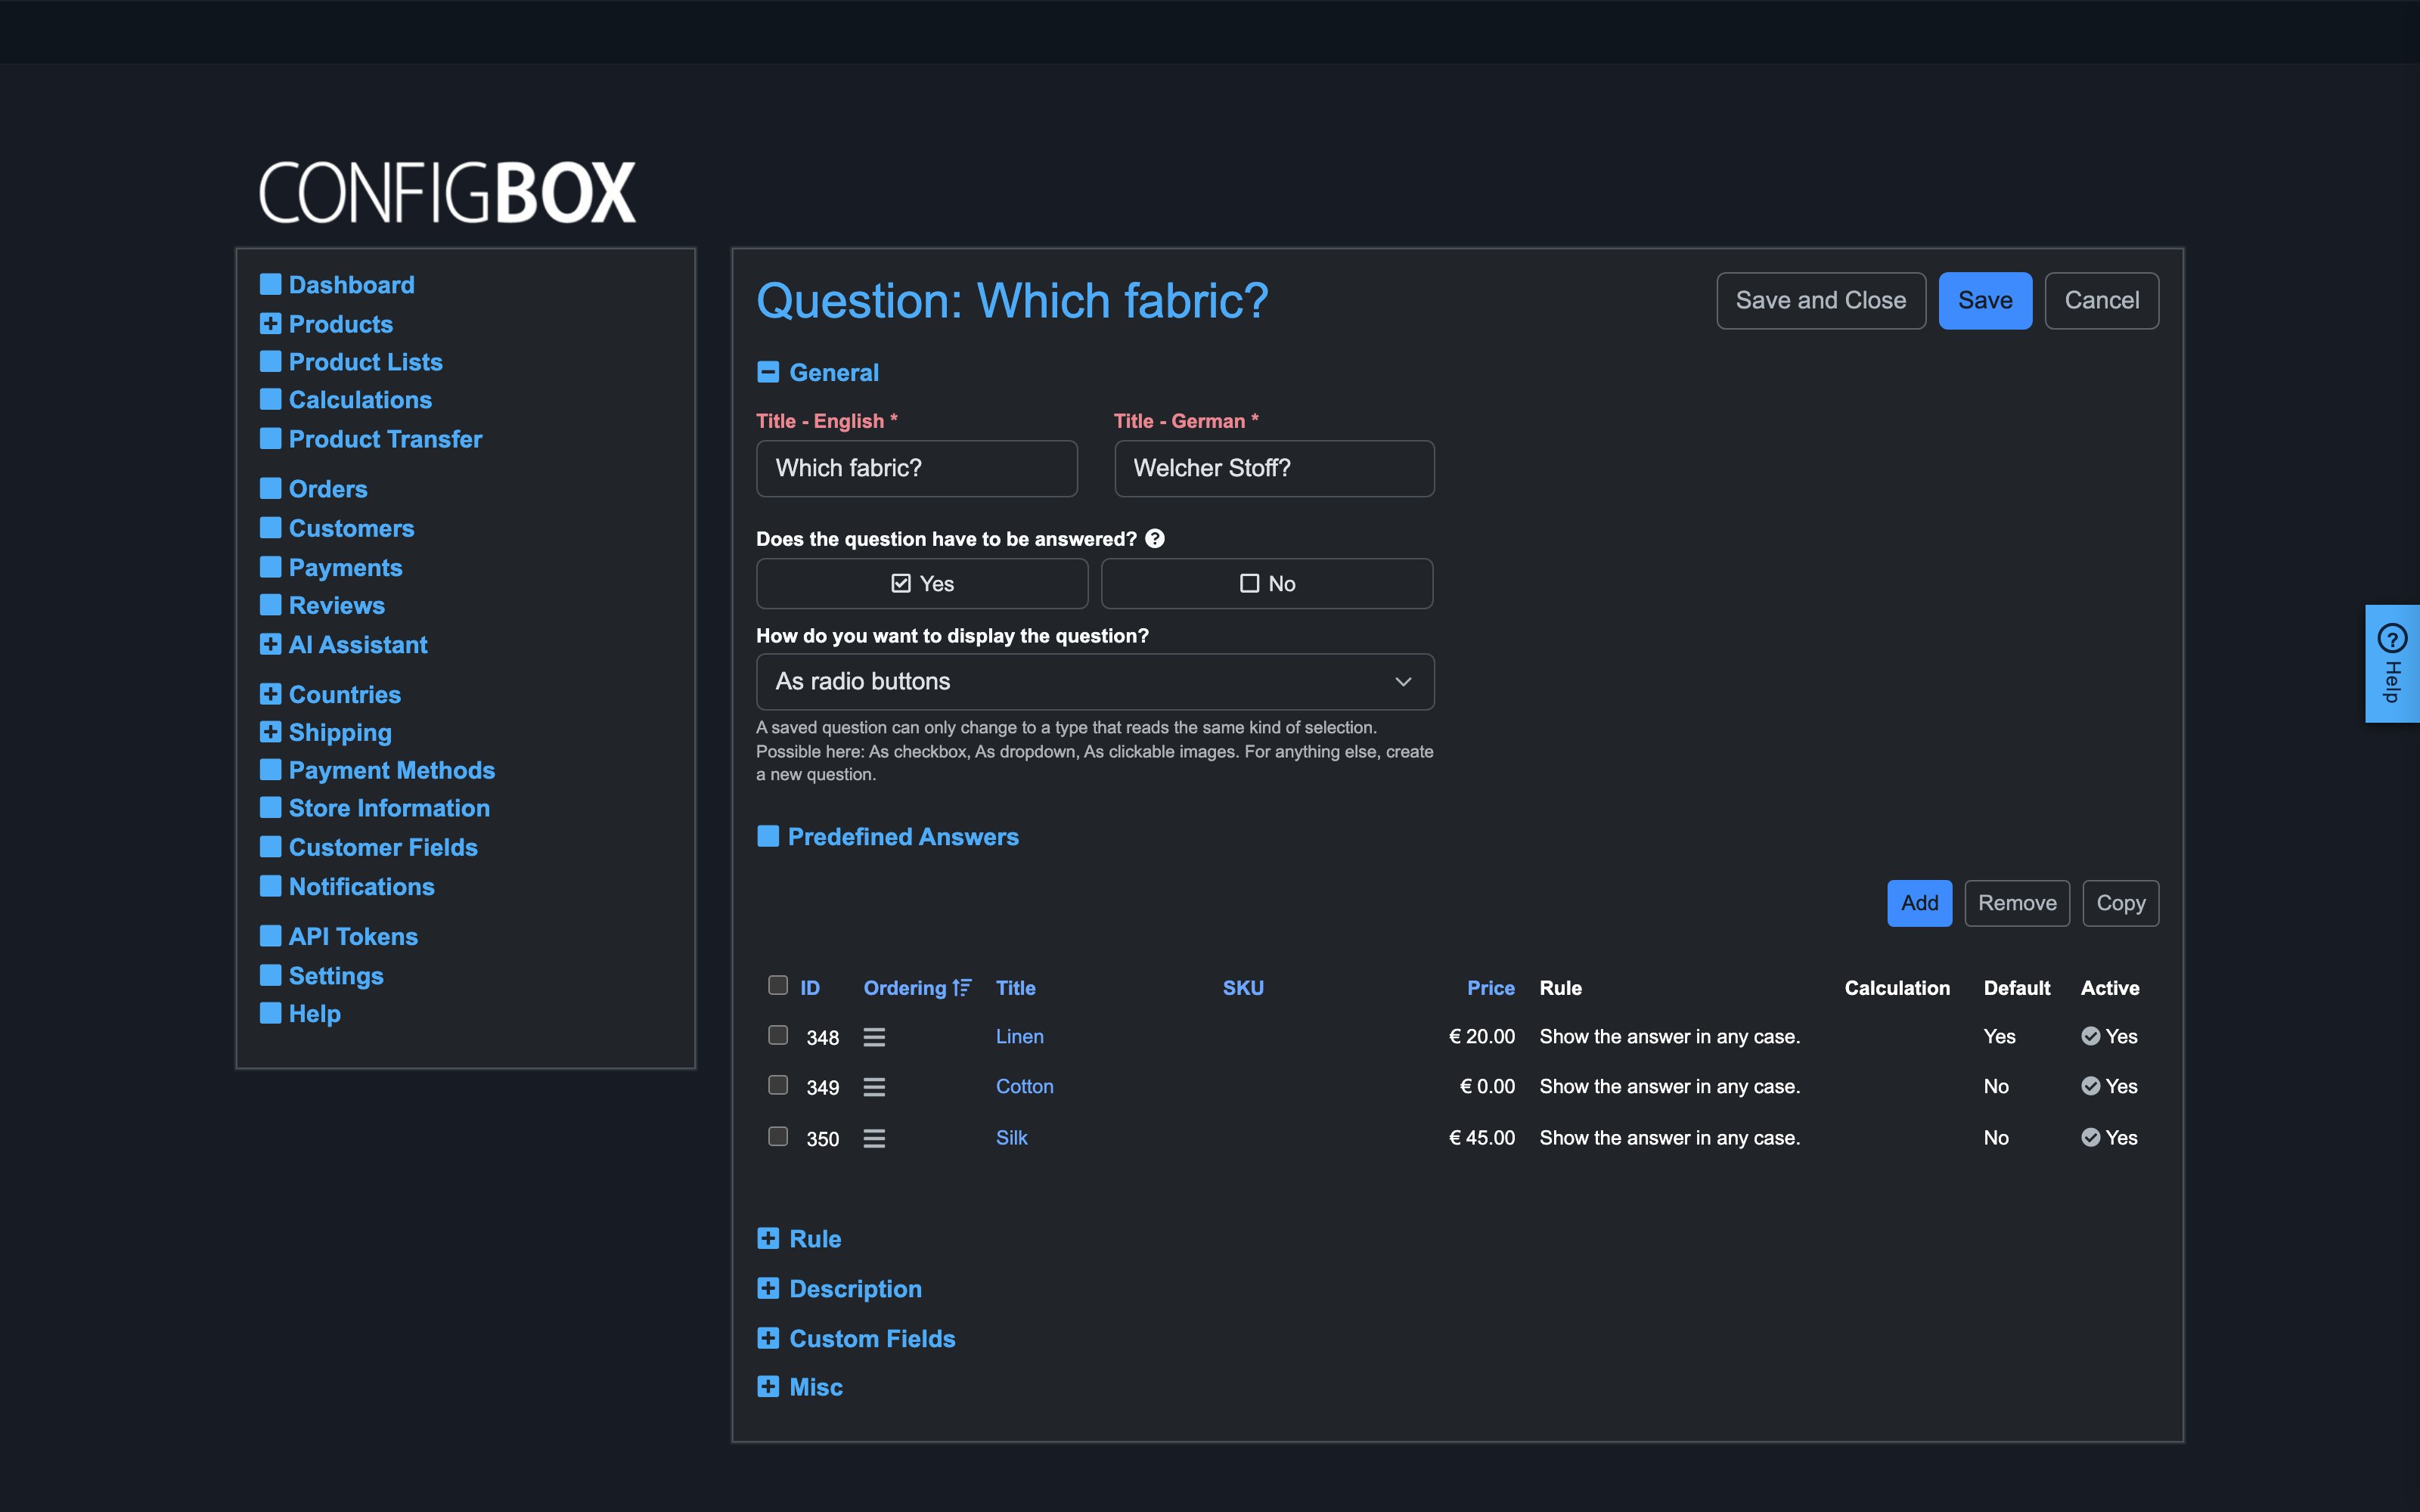The height and width of the screenshot is (1512, 2420).
Task: Click the drag handle icon for Cotton row
Action: coord(874,1087)
